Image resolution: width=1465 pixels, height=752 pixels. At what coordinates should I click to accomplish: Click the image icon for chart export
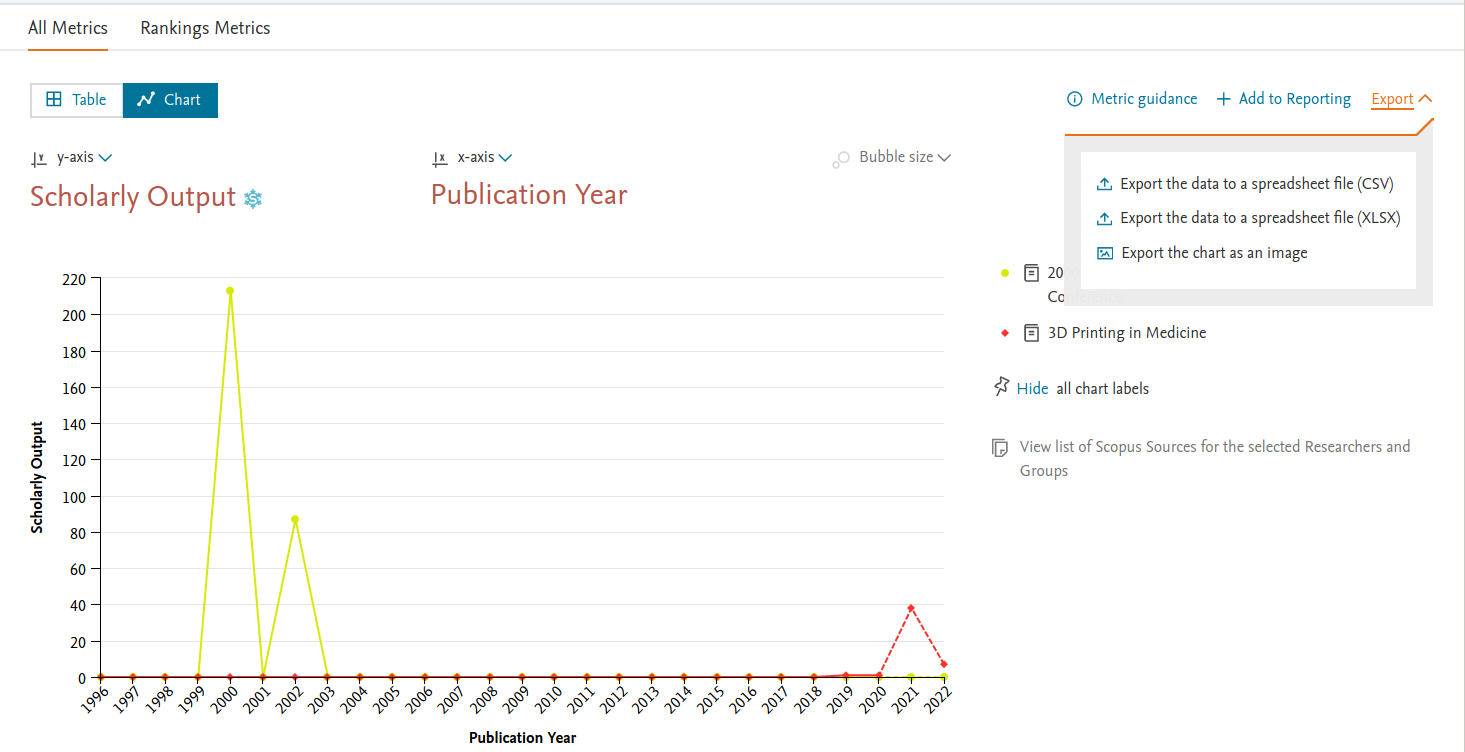(x=1105, y=253)
